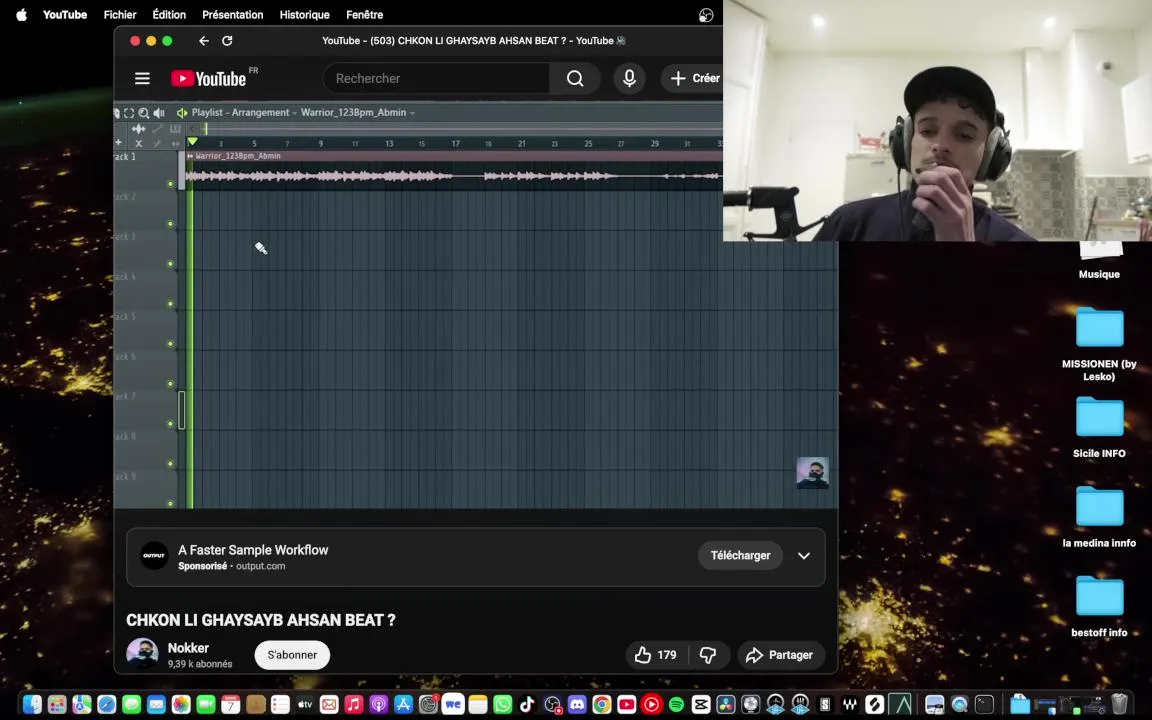
Task: Click the Télécharger ad button
Action: (x=740, y=555)
